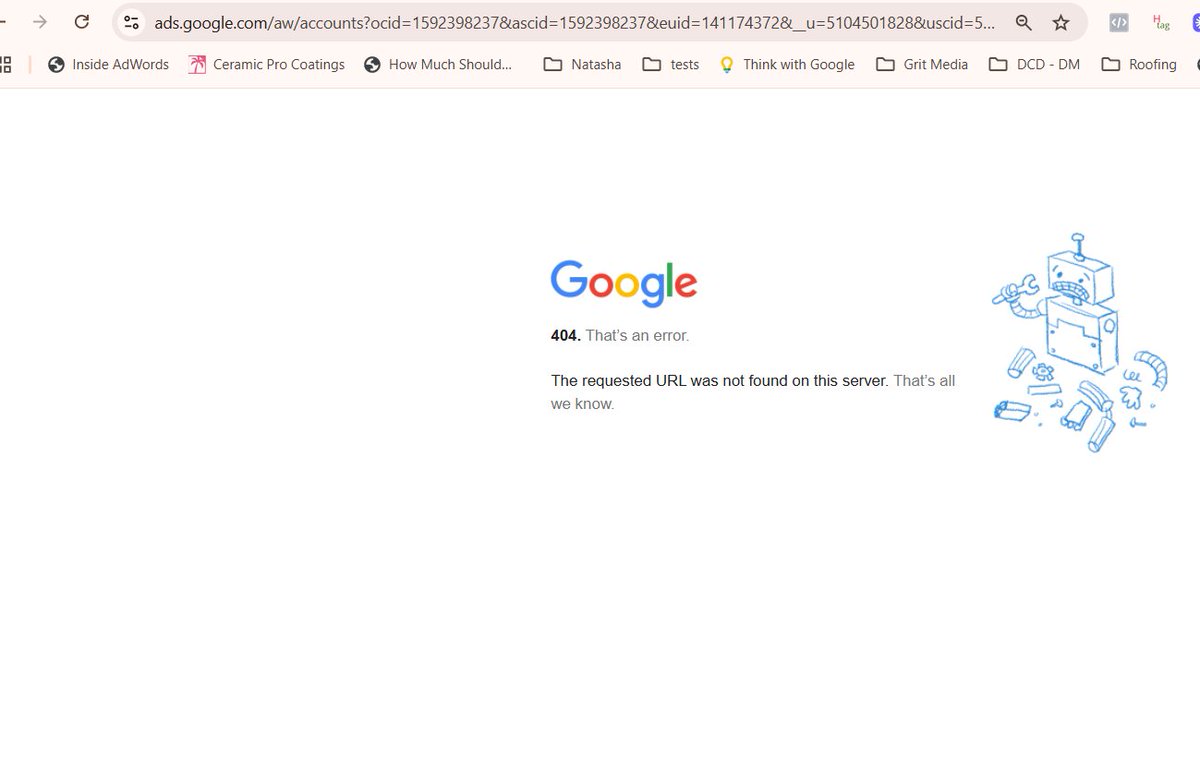This screenshot has width=1200, height=758.
Task: Bookmark this page with the star icon
Action: (1061, 22)
